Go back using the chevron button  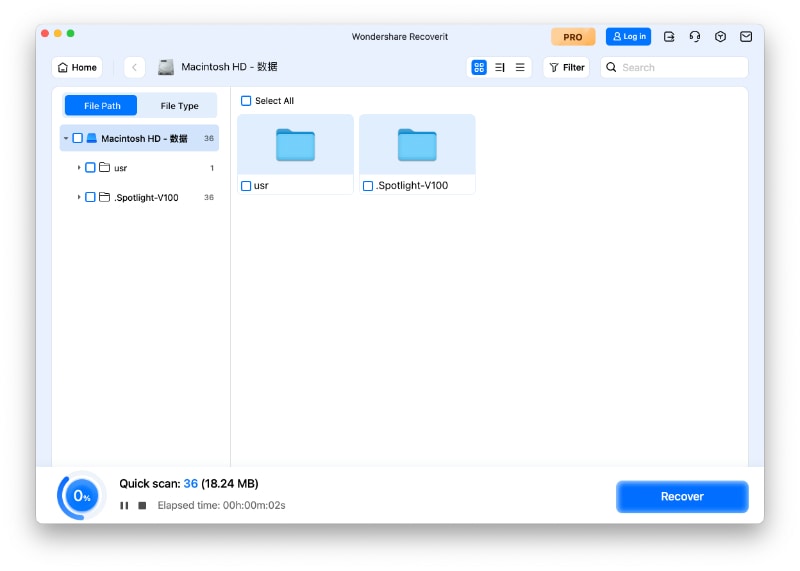134,67
